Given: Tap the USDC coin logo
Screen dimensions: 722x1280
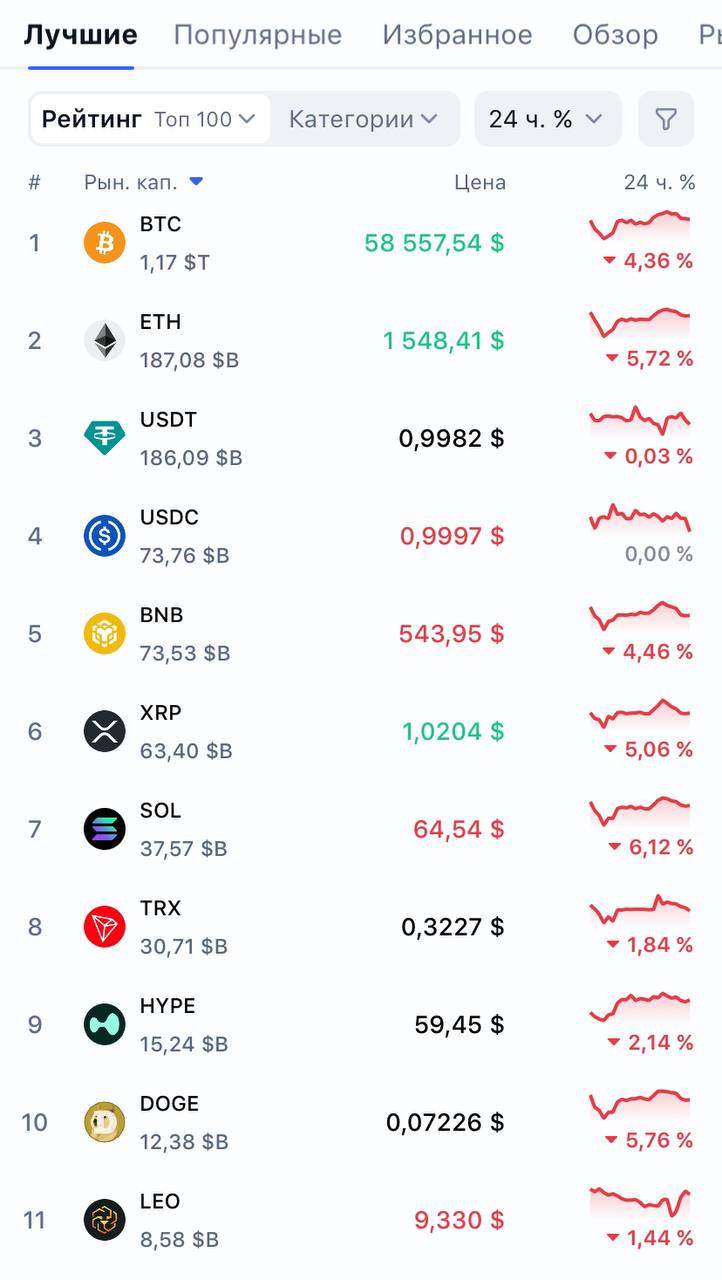Looking at the screenshot, I should pyautogui.click(x=105, y=536).
